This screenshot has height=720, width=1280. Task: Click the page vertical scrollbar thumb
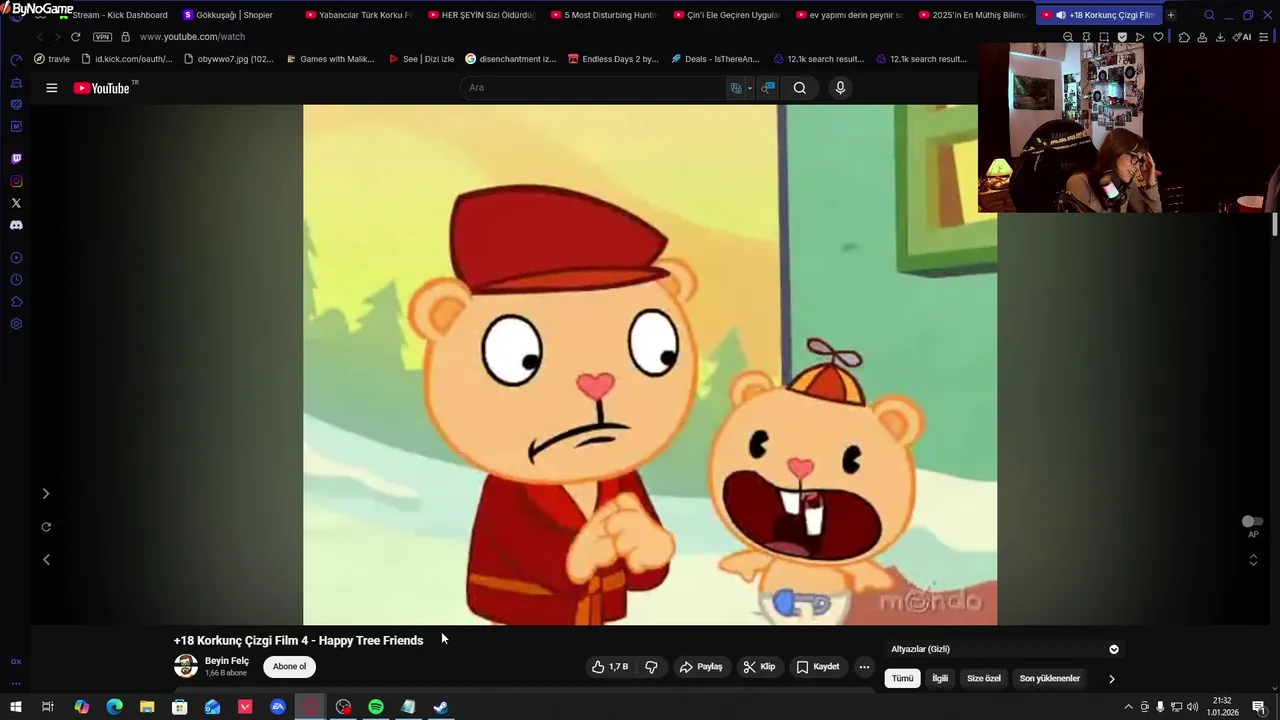[x=1275, y=224]
